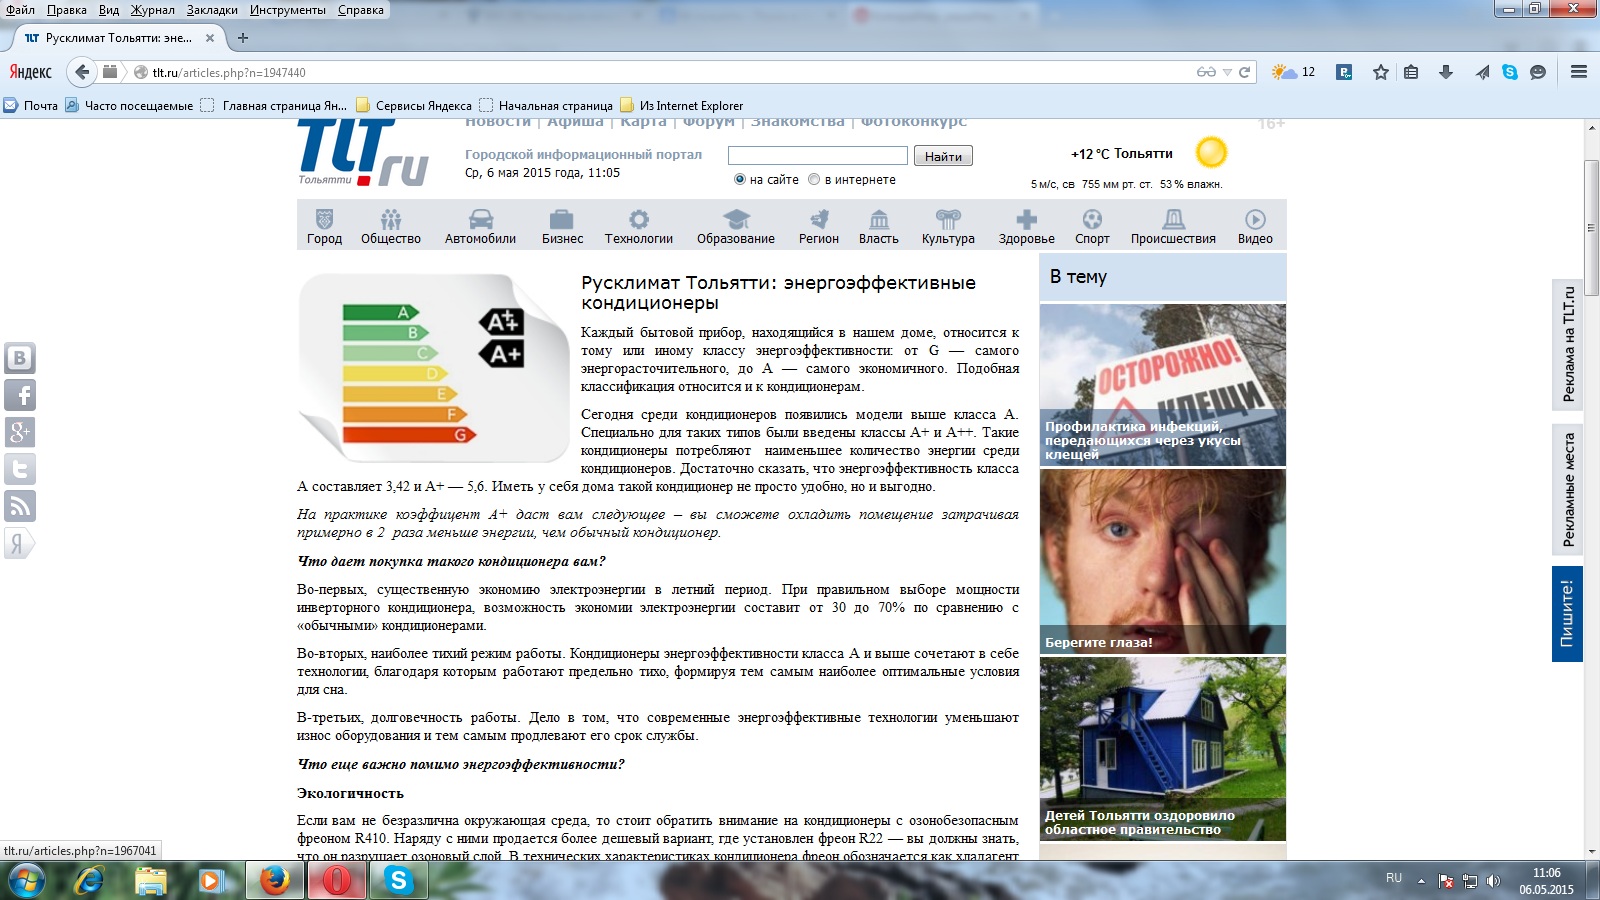The width and height of the screenshot is (1600, 900).
Task: Open the Культура section
Action: 948,227
